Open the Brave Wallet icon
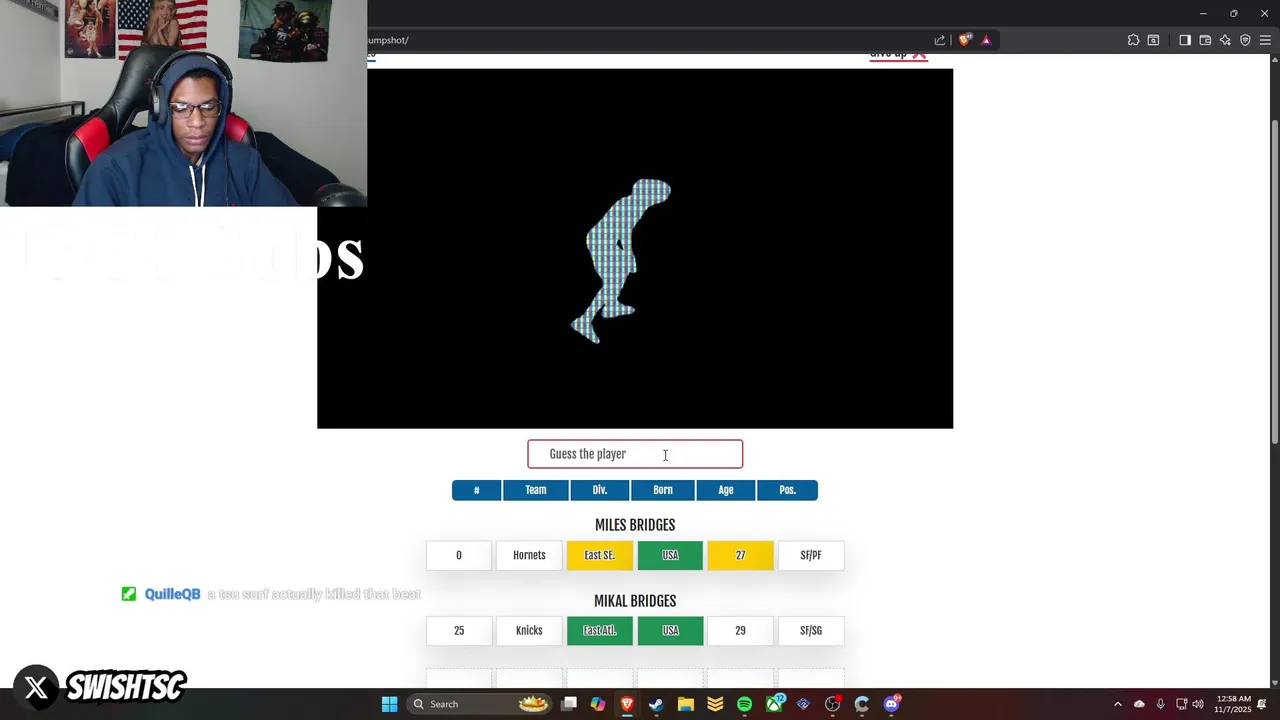Viewport: 1280px width, 720px height. tap(1205, 40)
